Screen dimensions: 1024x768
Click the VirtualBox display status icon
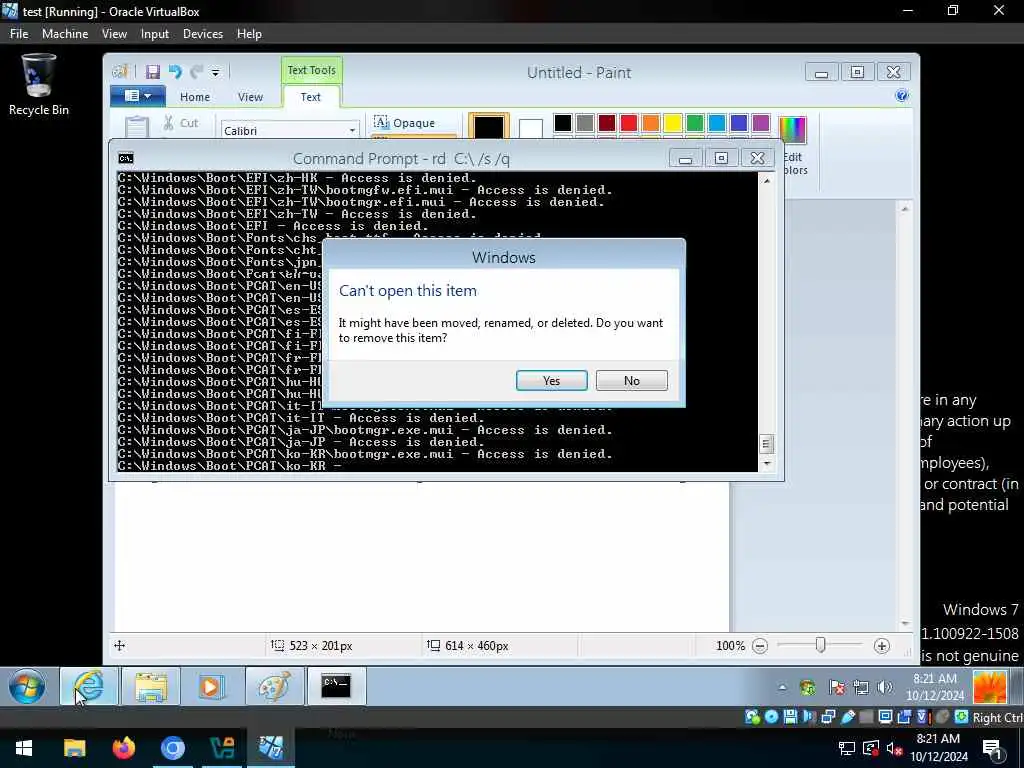(x=885, y=717)
